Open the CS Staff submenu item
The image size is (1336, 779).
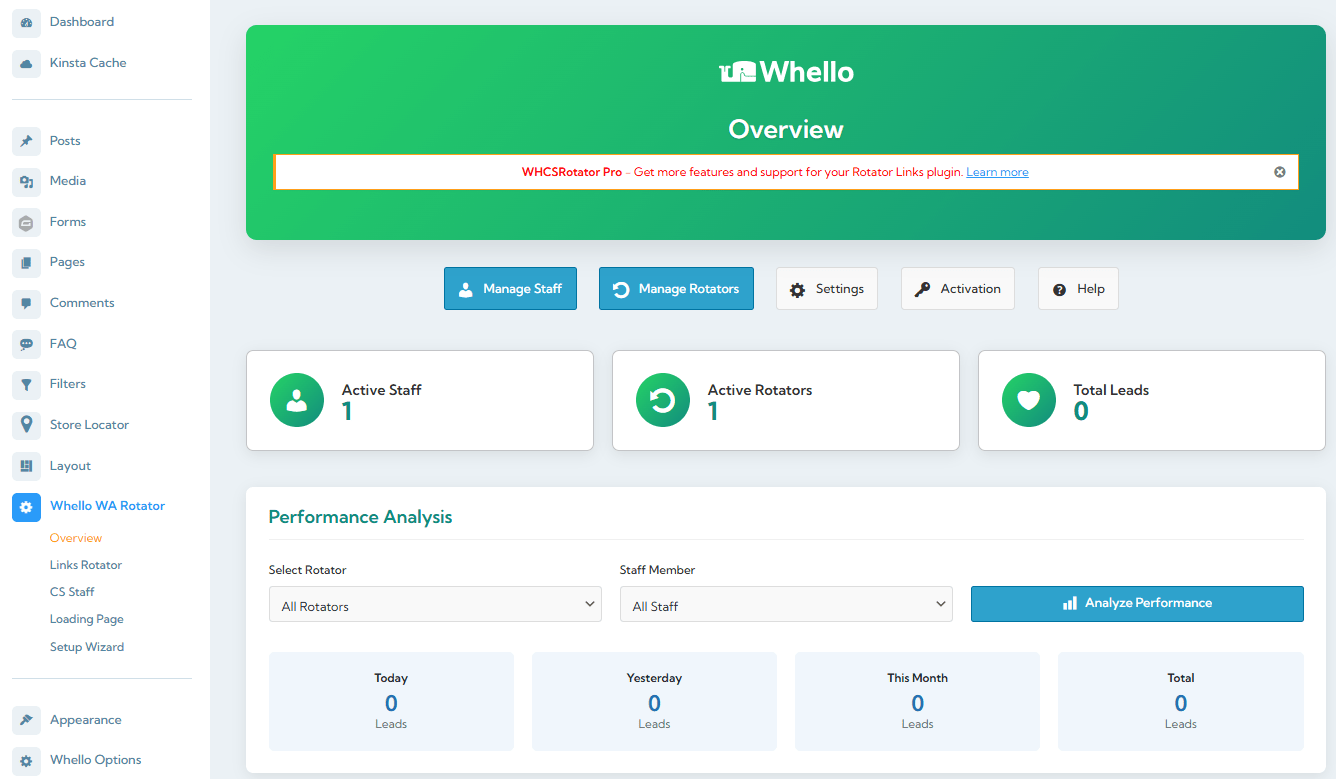coord(72,592)
